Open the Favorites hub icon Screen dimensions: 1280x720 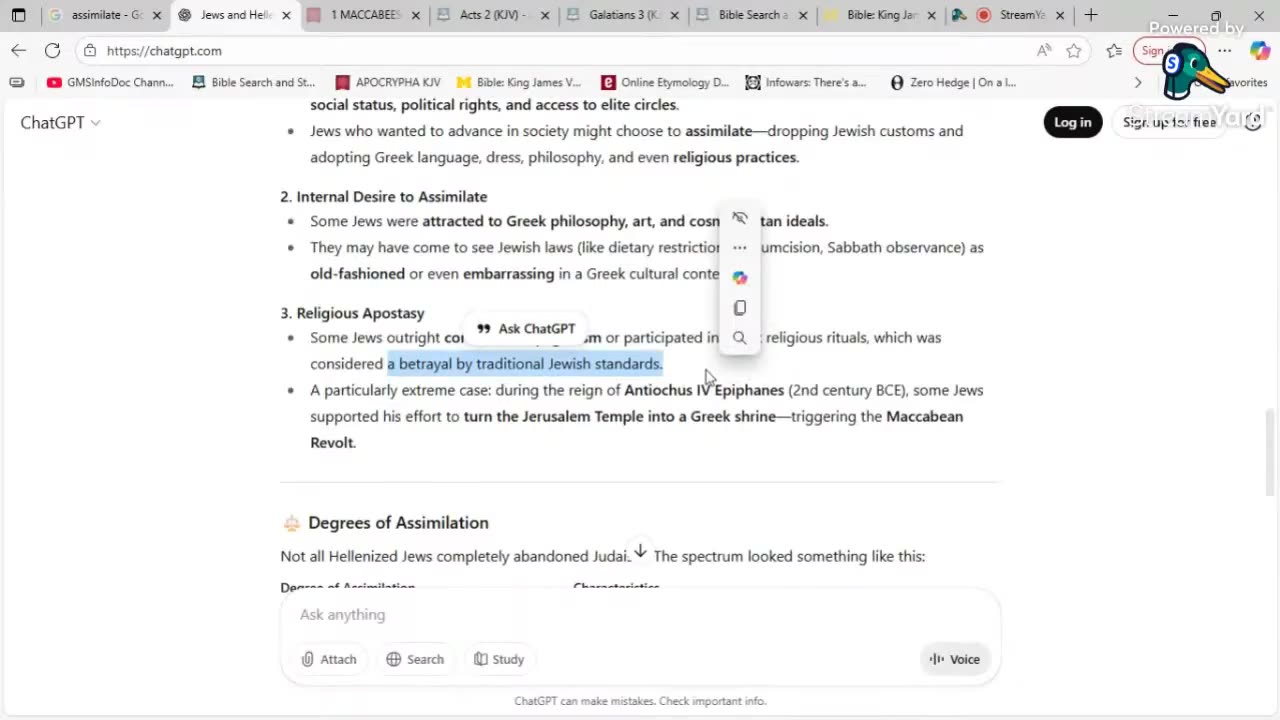point(1114,51)
